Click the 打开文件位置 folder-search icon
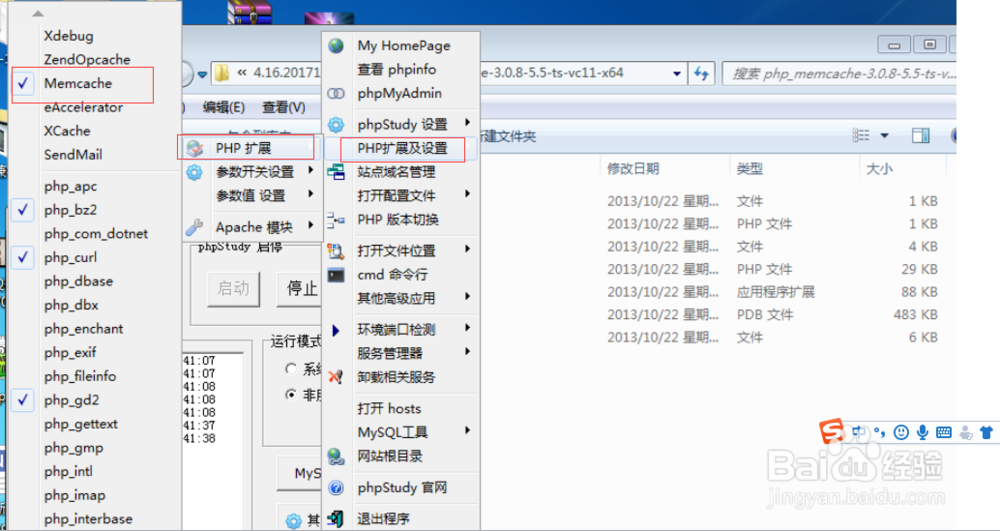Viewport: 1000px width, 531px height. [336, 251]
